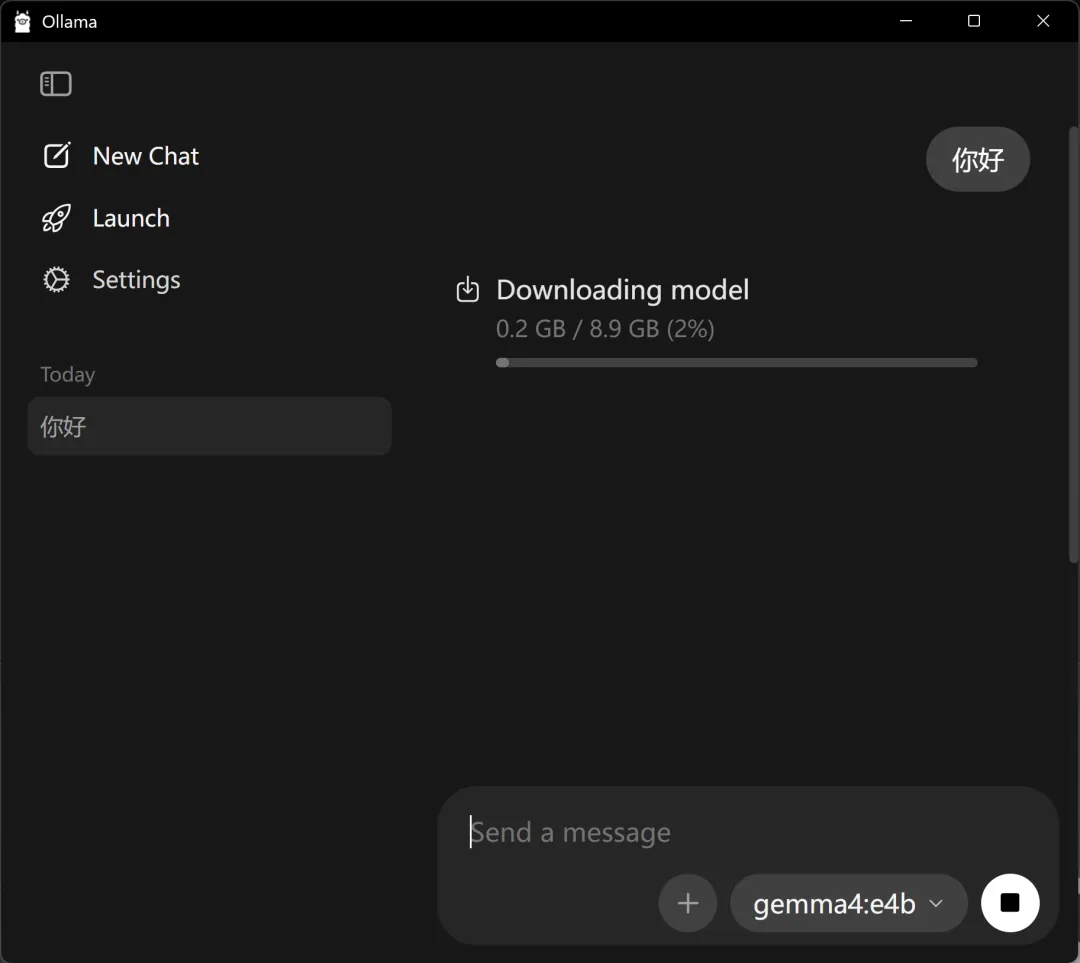1080x963 pixels.
Task: Focus the Send a message input field
Action: pos(747,832)
